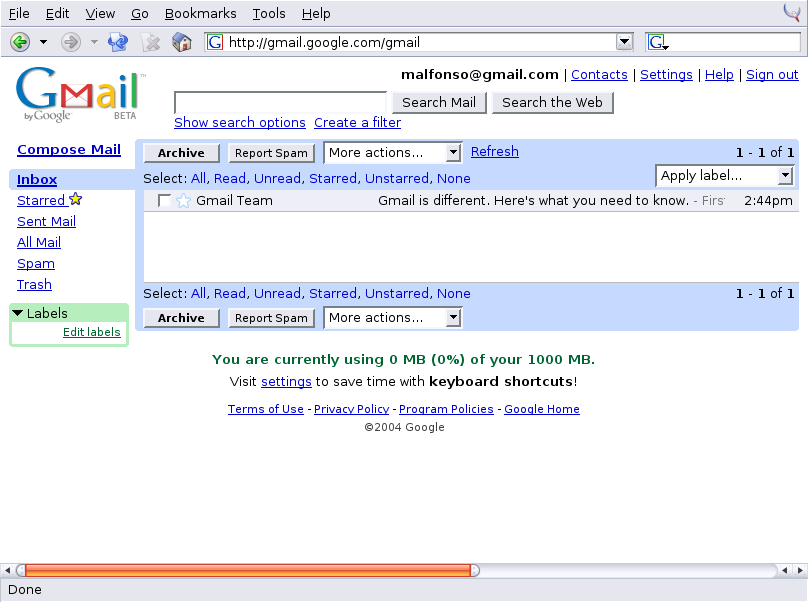Screen dimensions: 808x602
Task: Open the Compose Mail link
Action: 69,149
